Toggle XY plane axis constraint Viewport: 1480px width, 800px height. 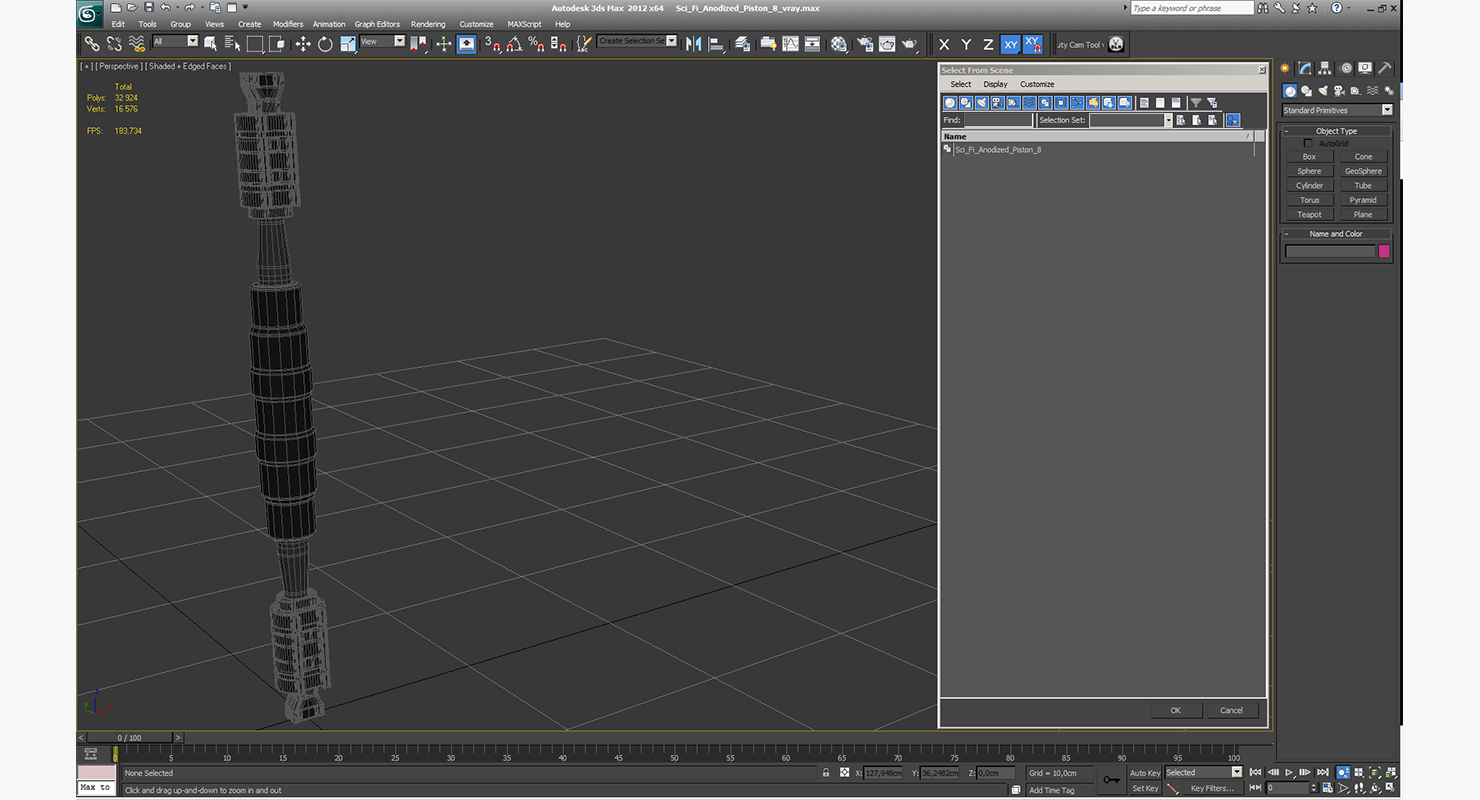coord(1010,44)
